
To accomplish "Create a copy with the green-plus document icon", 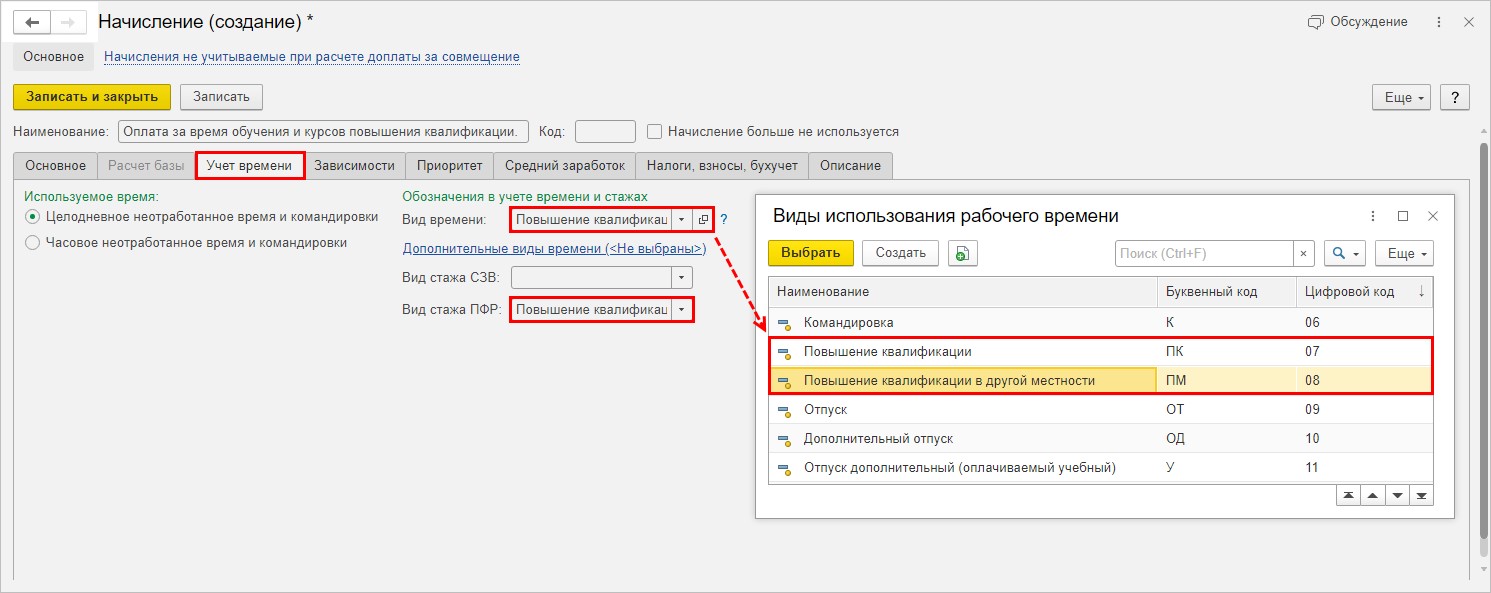I will [x=962, y=253].
